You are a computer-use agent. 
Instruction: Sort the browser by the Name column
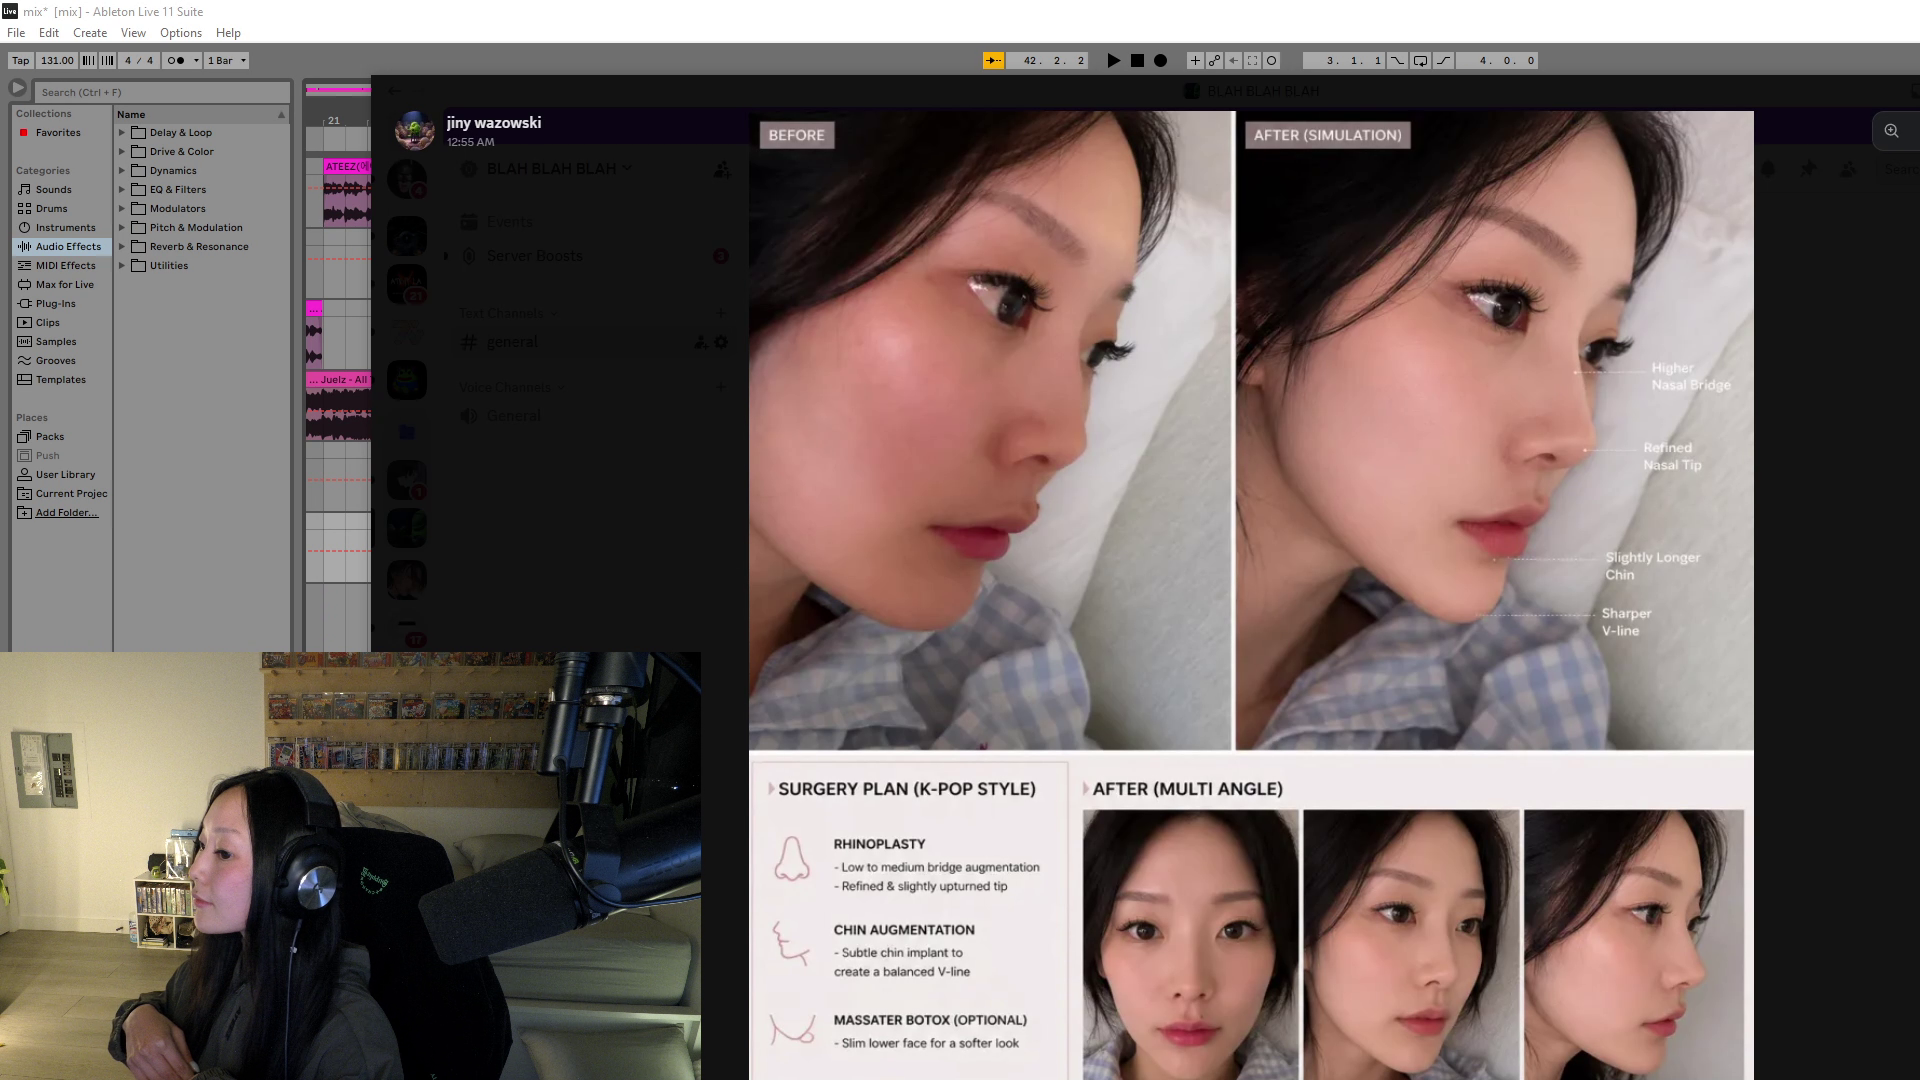pyautogui.click(x=201, y=115)
